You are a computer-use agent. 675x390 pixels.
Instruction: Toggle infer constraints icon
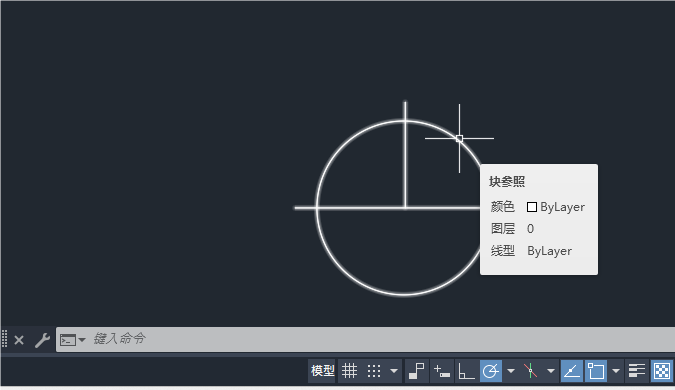point(416,371)
